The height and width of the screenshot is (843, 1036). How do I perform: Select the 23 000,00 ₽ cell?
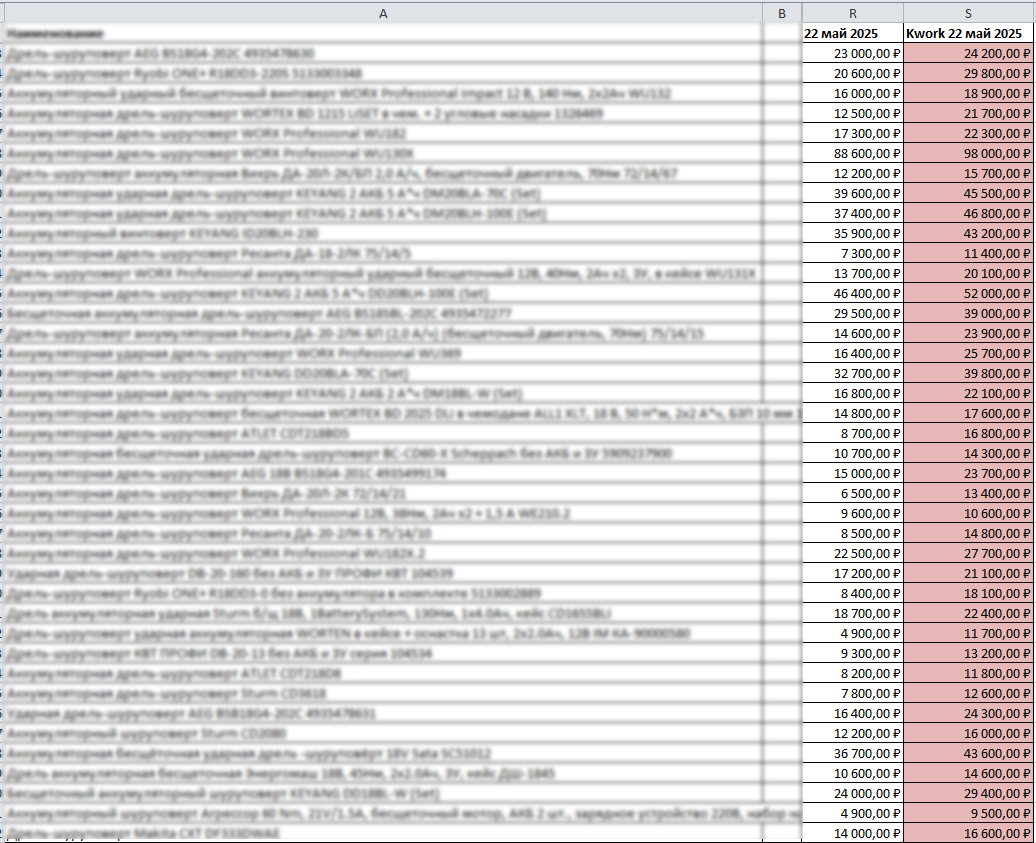(x=852, y=54)
